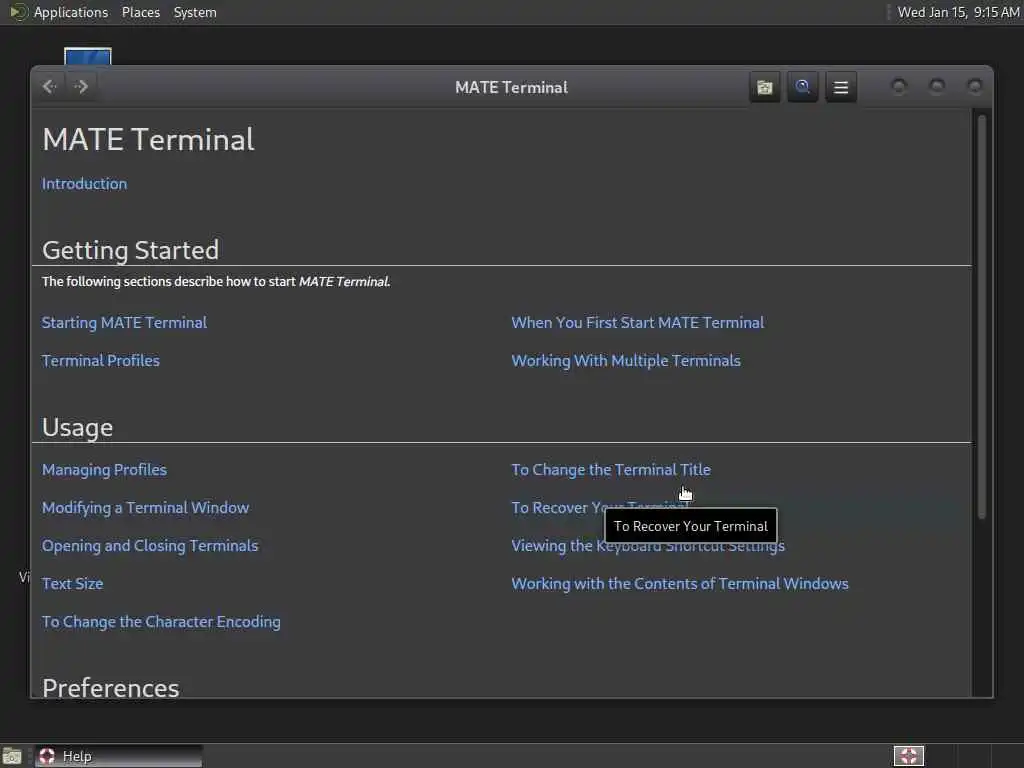This screenshot has height=768, width=1024.
Task: Click the MATE logo in top panel
Action: coord(18,12)
